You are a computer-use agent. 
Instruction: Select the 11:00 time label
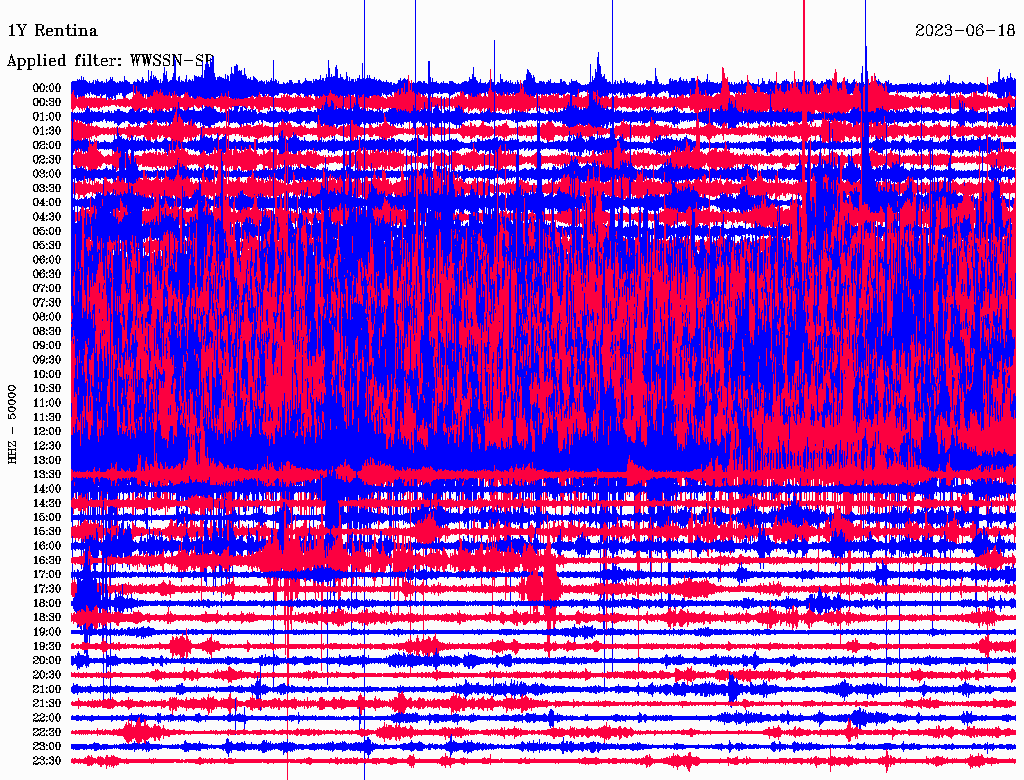click(47, 403)
